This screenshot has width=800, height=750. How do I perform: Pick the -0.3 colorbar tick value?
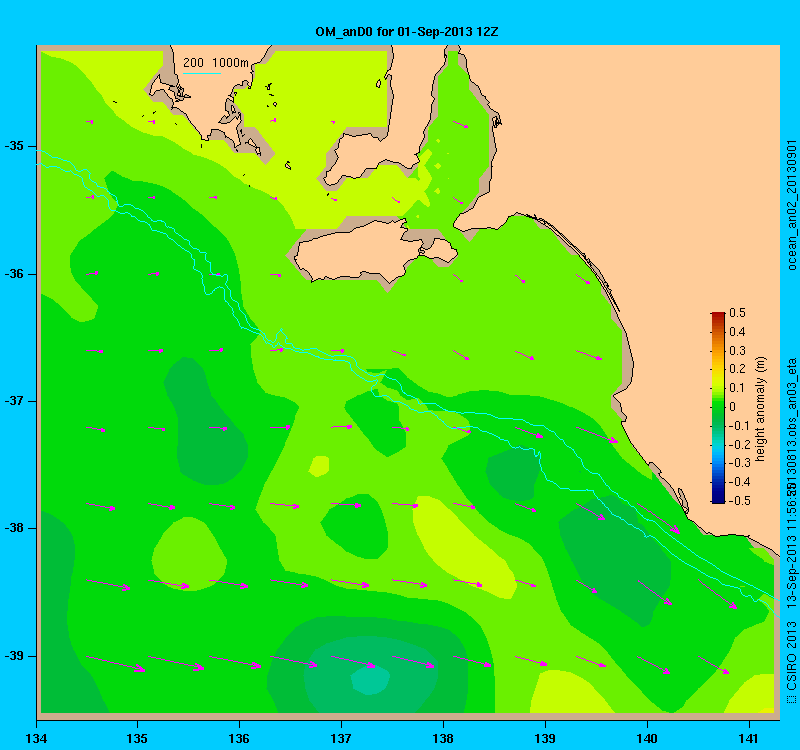739,463
